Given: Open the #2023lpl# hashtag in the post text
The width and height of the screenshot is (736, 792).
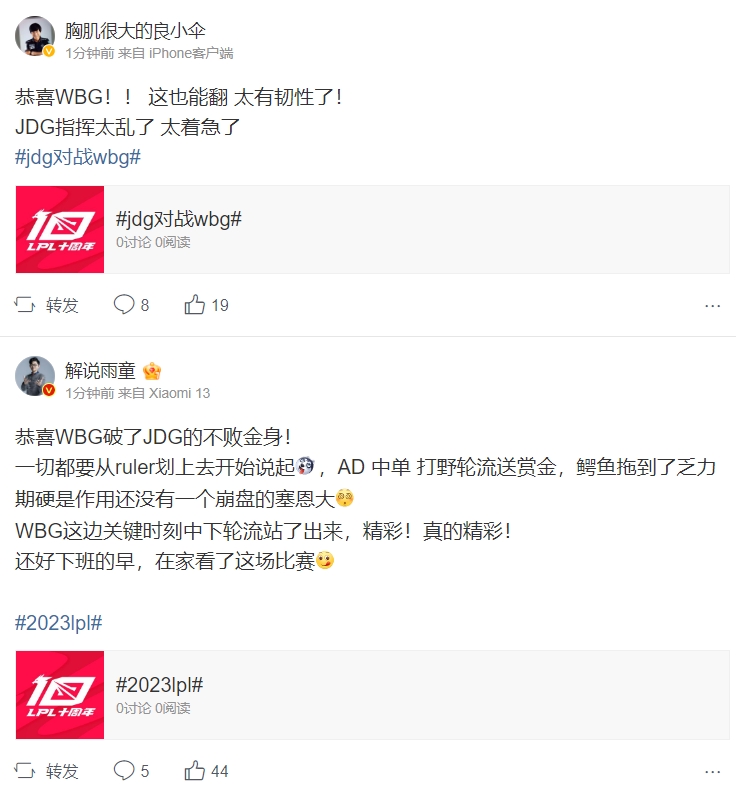Looking at the screenshot, I should pyautogui.click(x=59, y=623).
